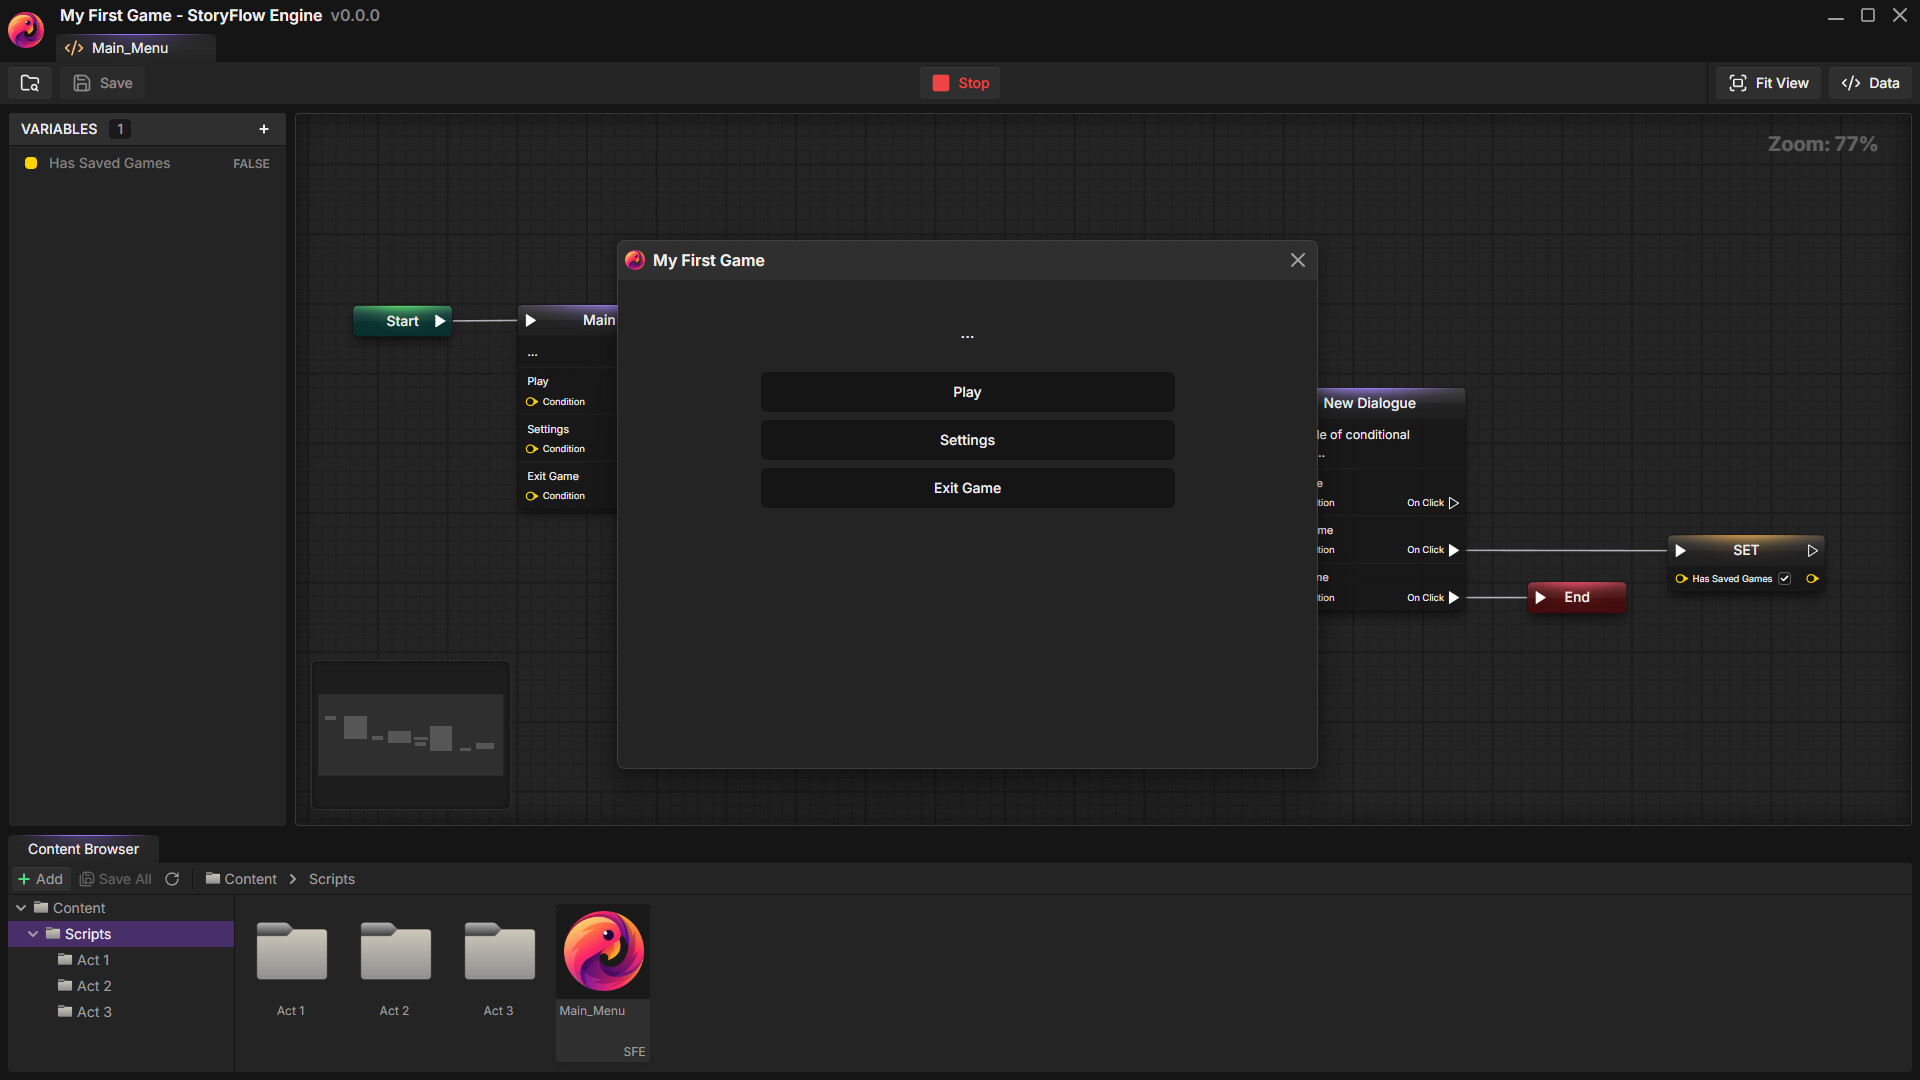Click Exit Game in the game dialog
Image resolution: width=1920 pixels, height=1080 pixels.
click(x=966, y=488)
